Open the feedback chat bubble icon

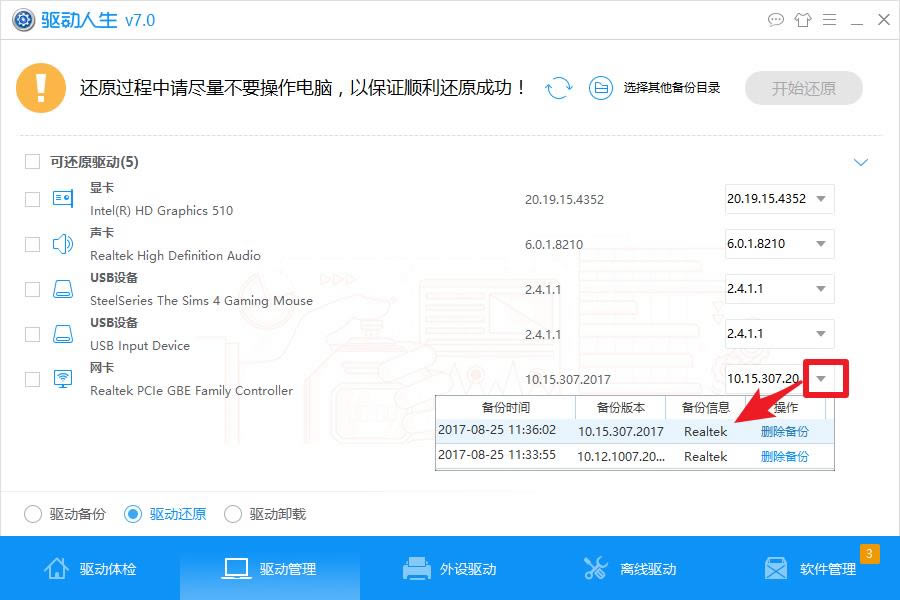775,20
